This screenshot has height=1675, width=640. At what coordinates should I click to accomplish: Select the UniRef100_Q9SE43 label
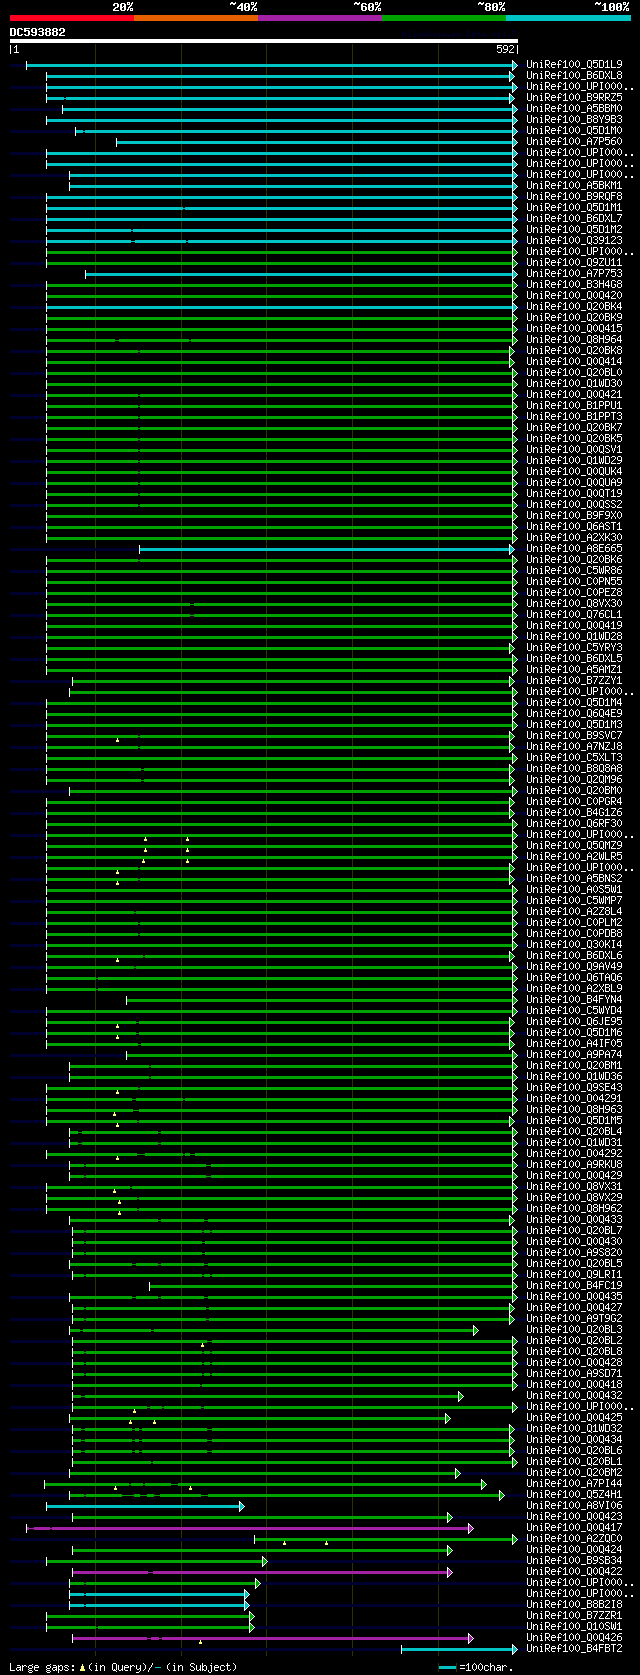(574, 1087)
